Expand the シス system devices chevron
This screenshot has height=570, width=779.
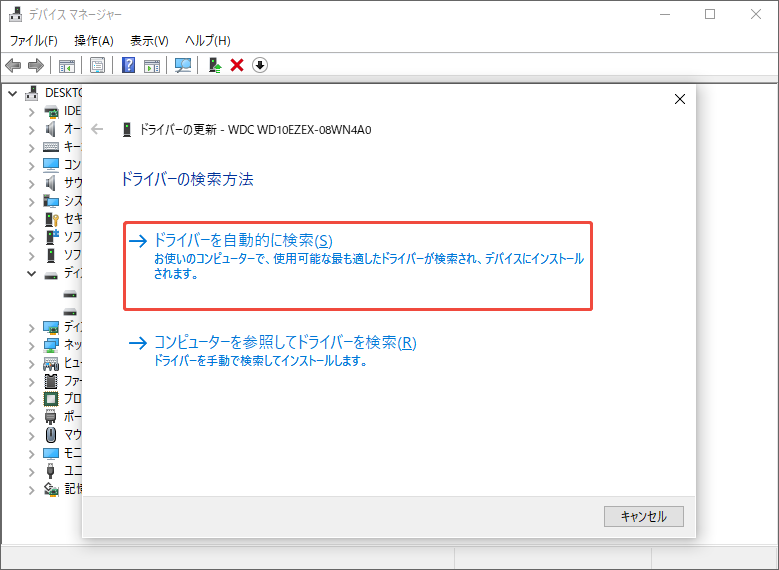(x=32, y=202)
